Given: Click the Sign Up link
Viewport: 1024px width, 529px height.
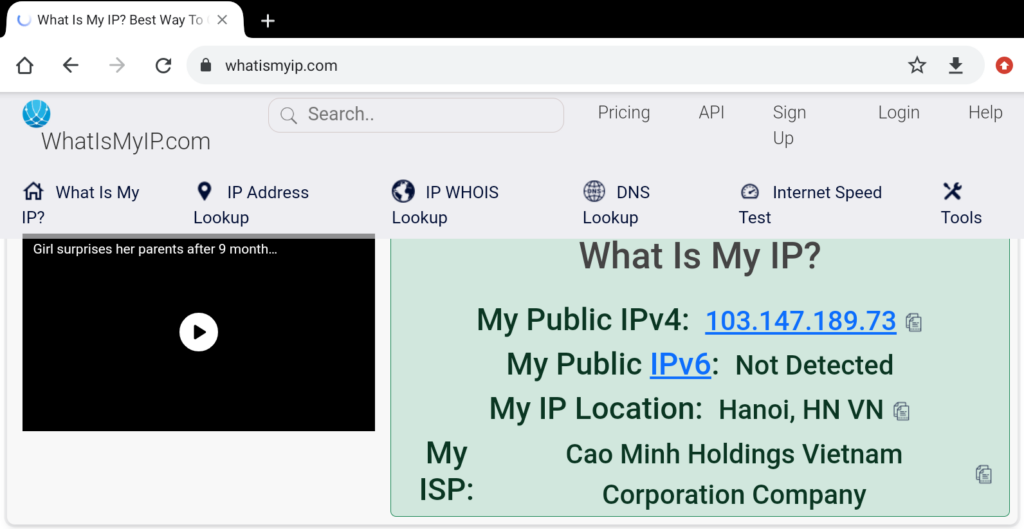Looking at the screenshot, I should 789,125.
